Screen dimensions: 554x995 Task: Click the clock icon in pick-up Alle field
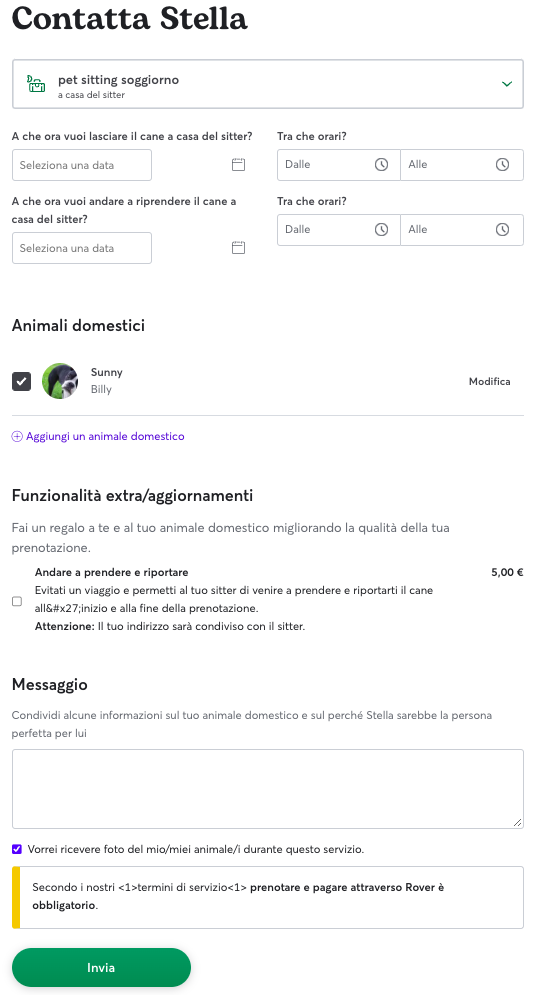click(502, 230)
